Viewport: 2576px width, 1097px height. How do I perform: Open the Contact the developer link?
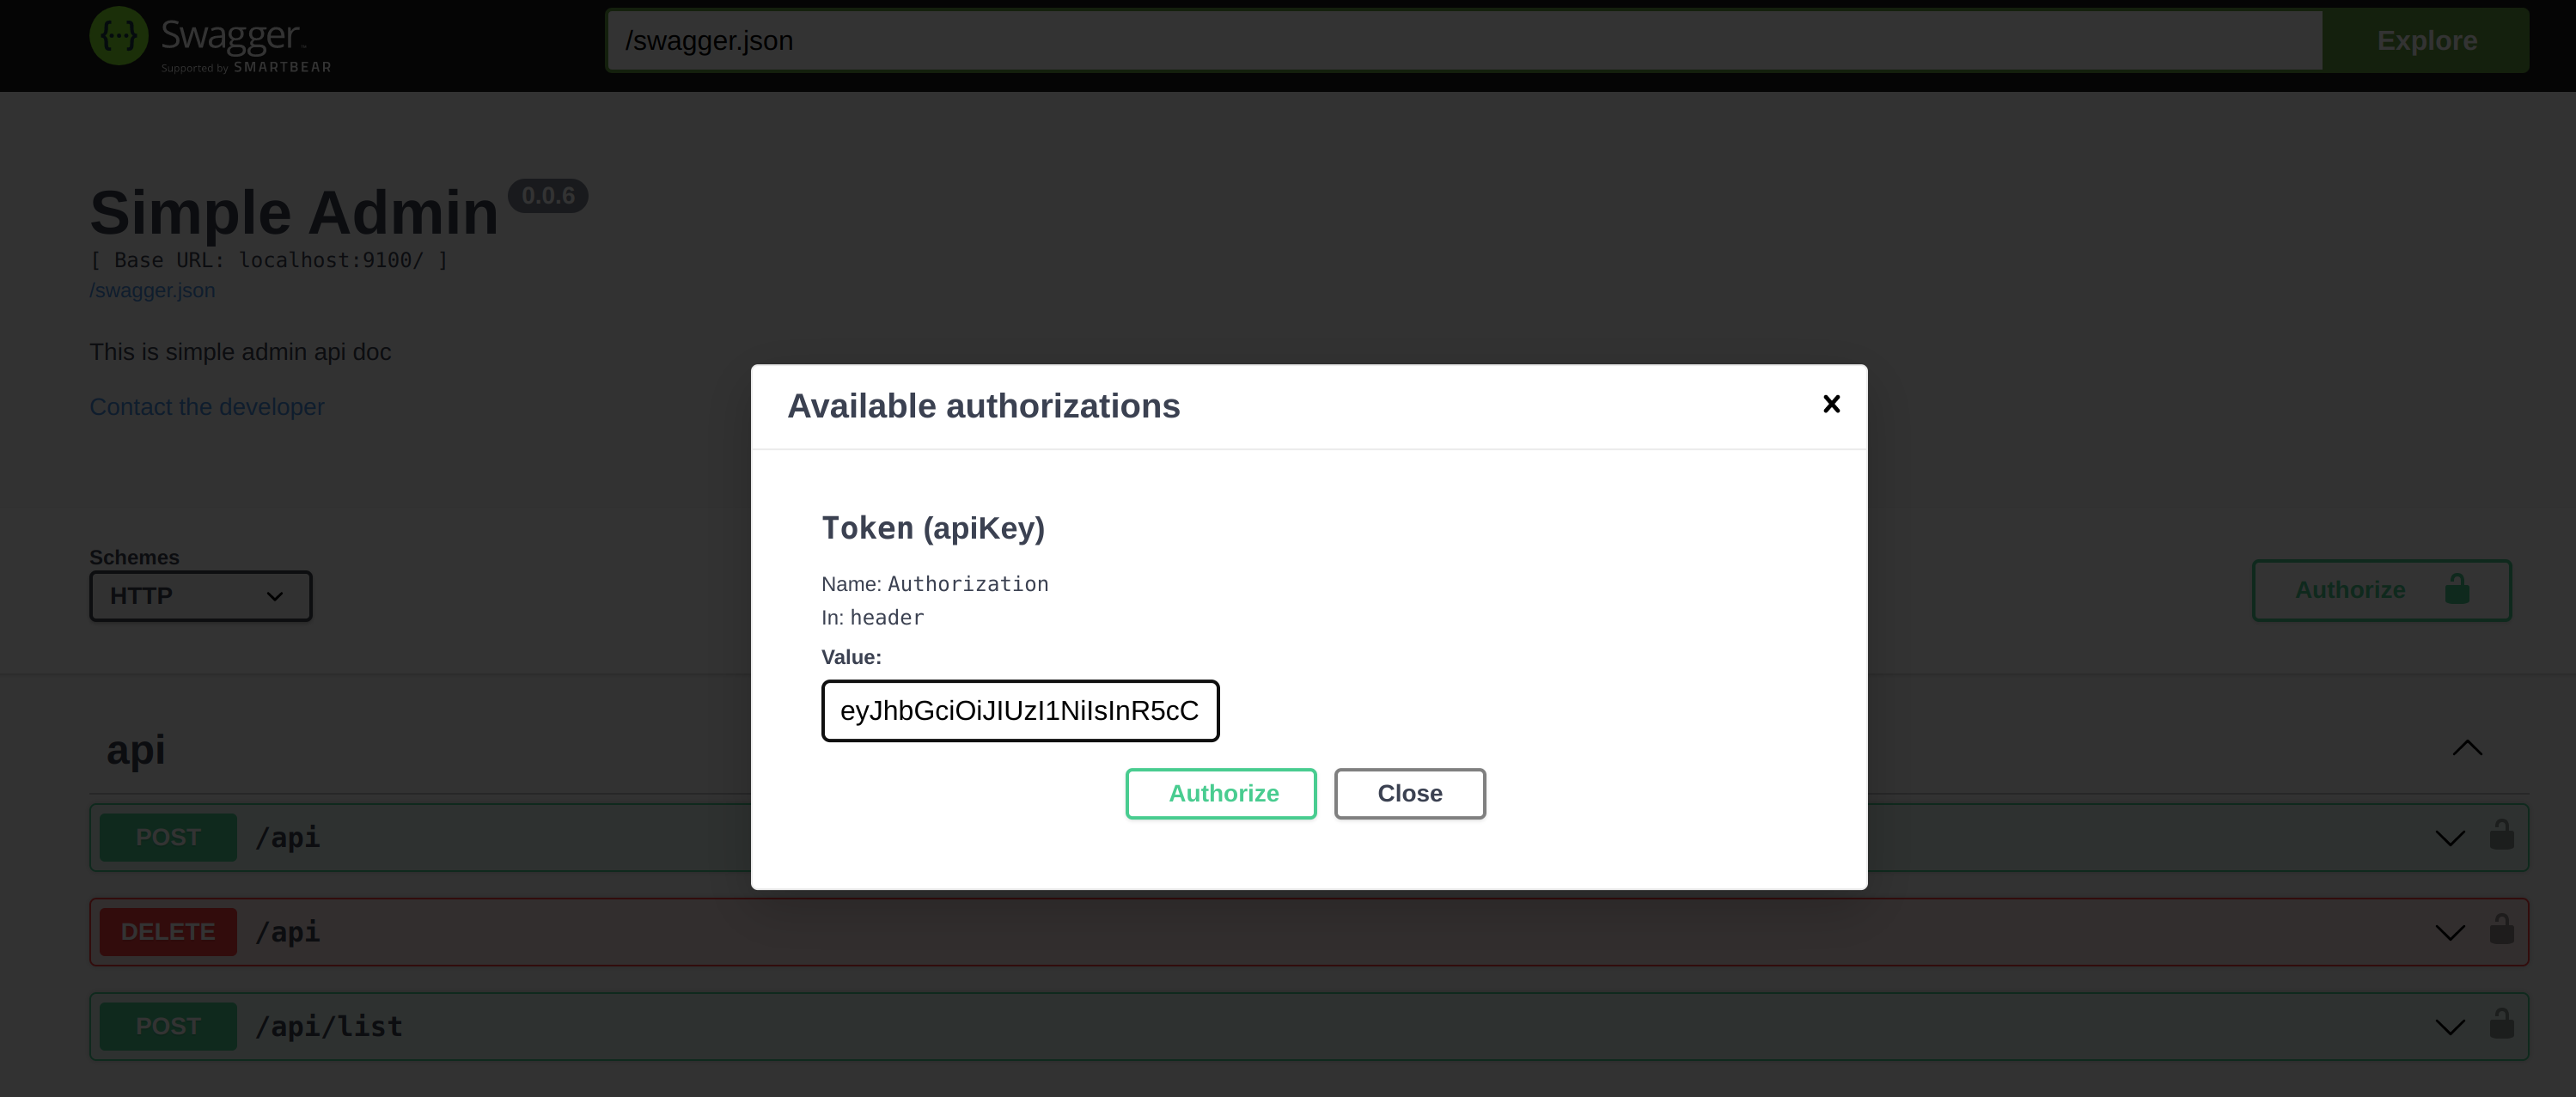[x=207, y=407]
